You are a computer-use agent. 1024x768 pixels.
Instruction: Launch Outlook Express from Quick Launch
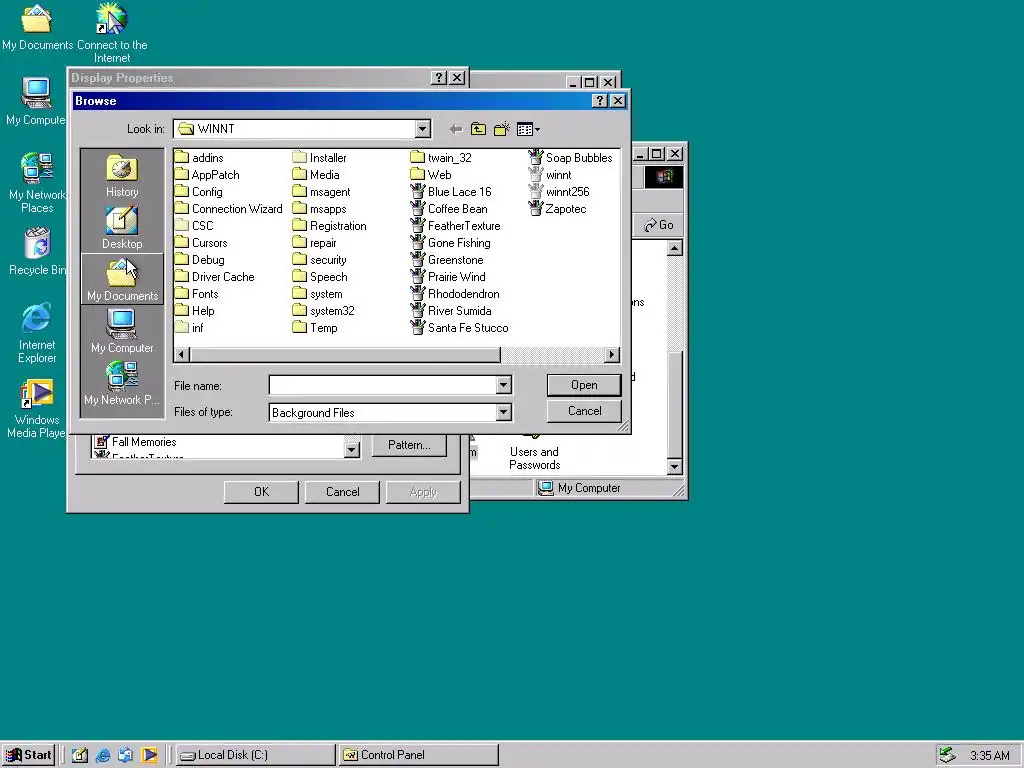(x=125, y=756)
